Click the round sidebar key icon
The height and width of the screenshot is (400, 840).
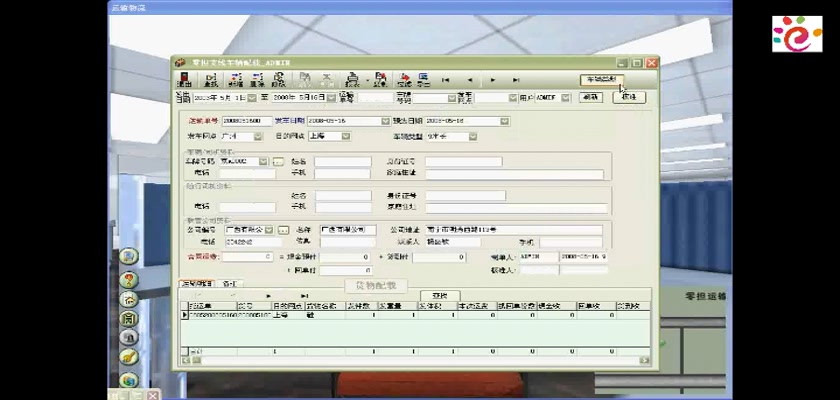[x=129, y=357]
